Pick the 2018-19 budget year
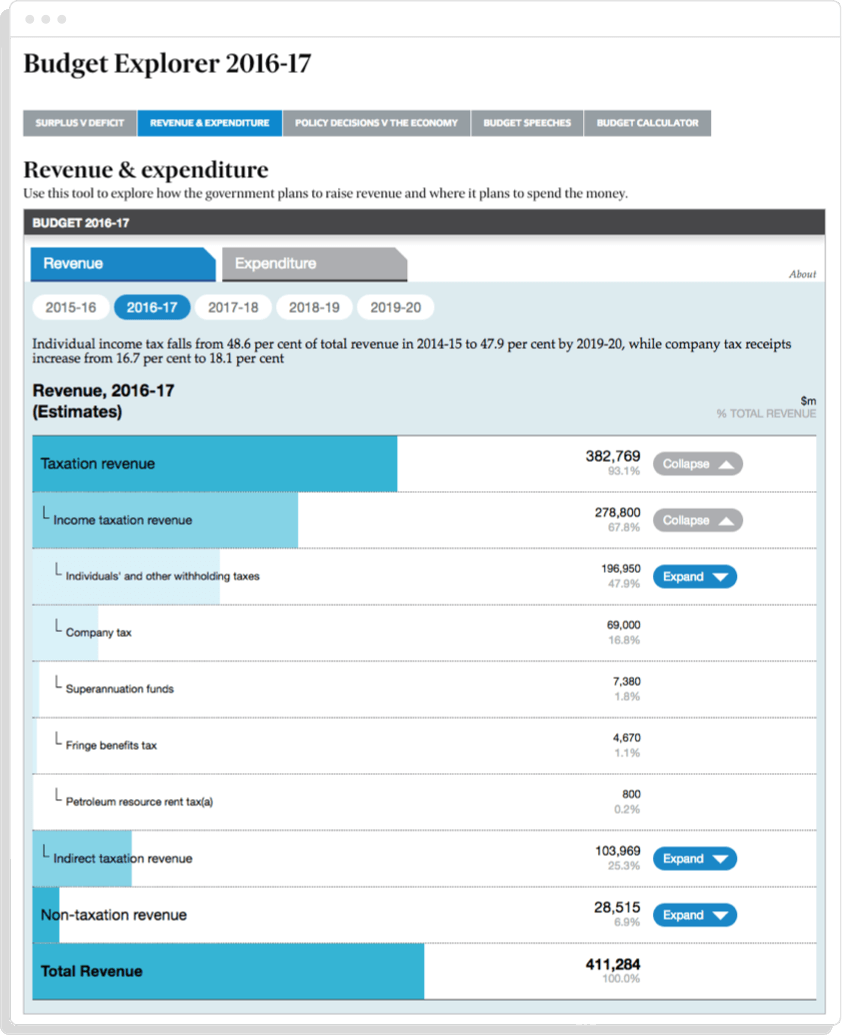This screenshot has height=1035, width=842. [x=314, y=308]
